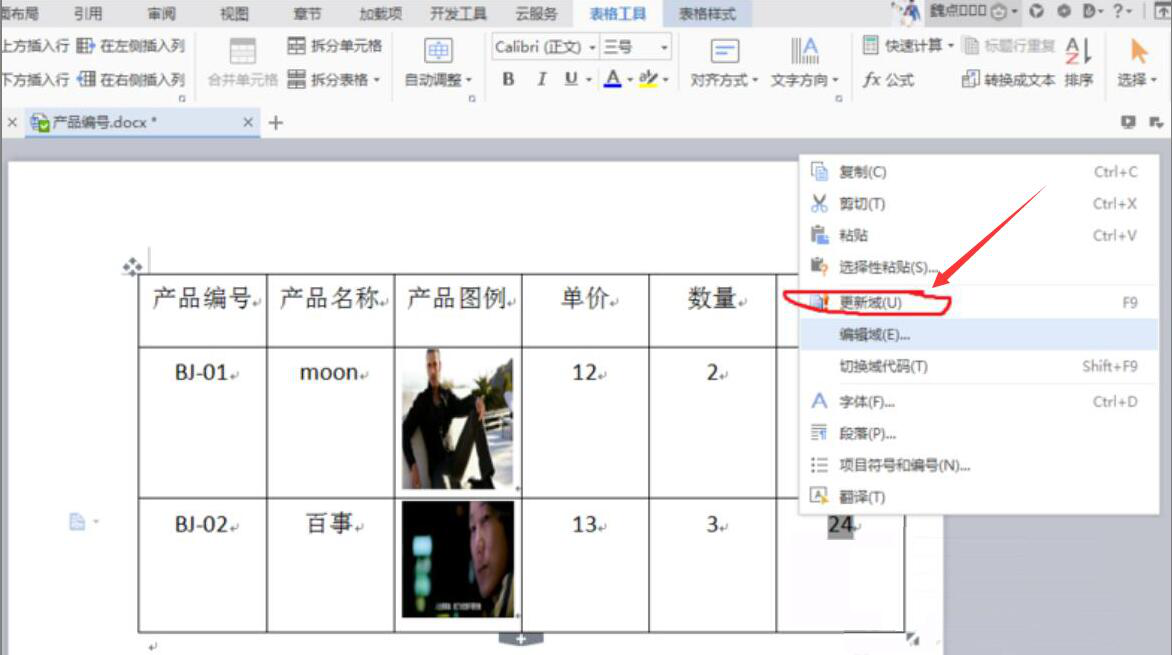Open the Split Table option
This screenshot has height=655, width=1172.
334,79
